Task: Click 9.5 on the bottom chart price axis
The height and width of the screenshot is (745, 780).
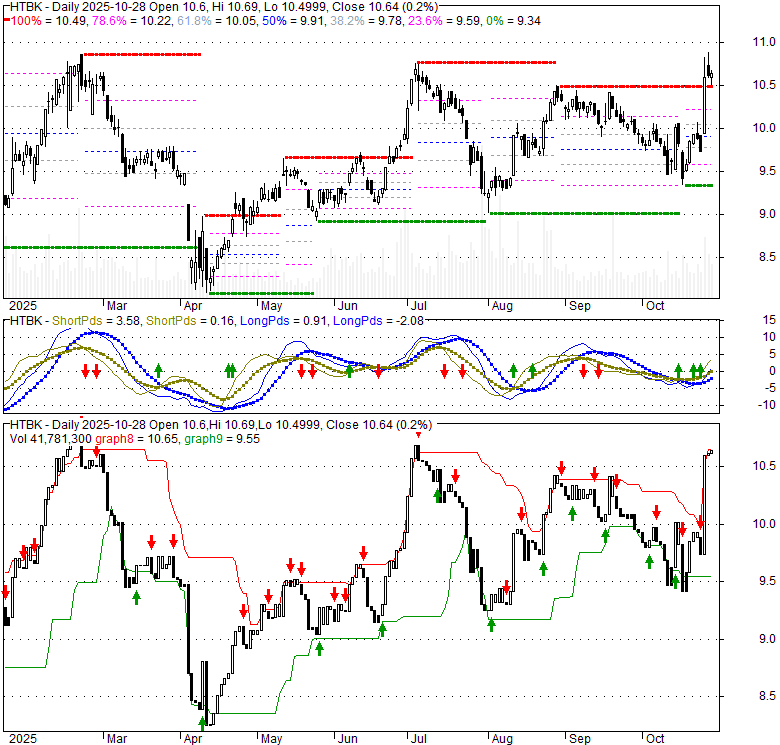Action: coord(767,581)
